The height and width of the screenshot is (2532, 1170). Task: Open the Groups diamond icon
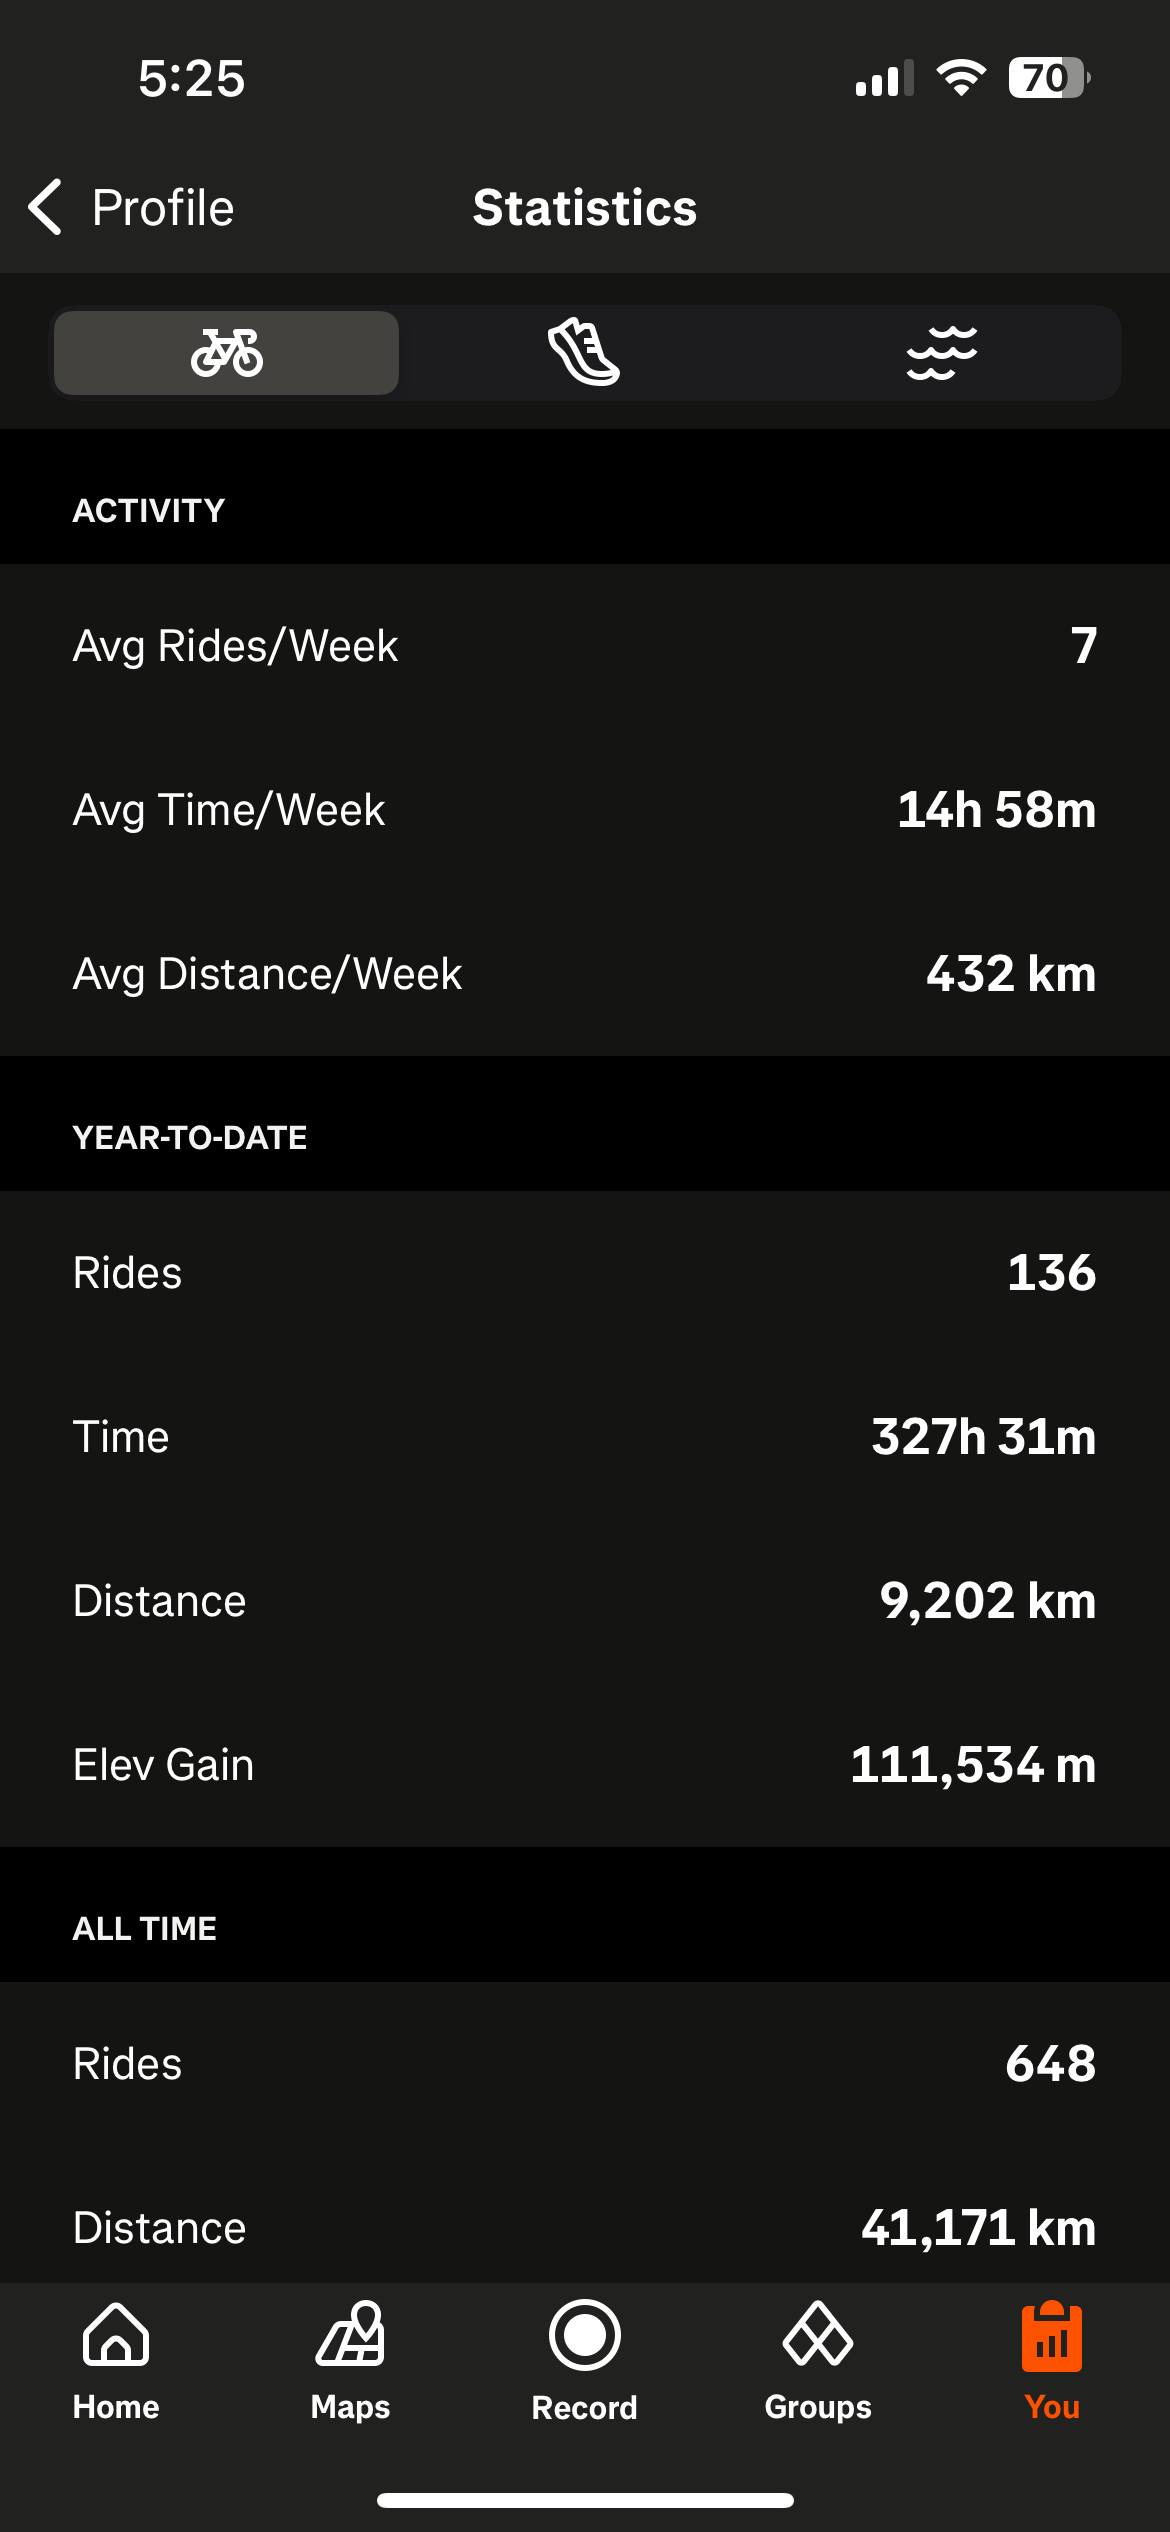tap(818, 2337)
